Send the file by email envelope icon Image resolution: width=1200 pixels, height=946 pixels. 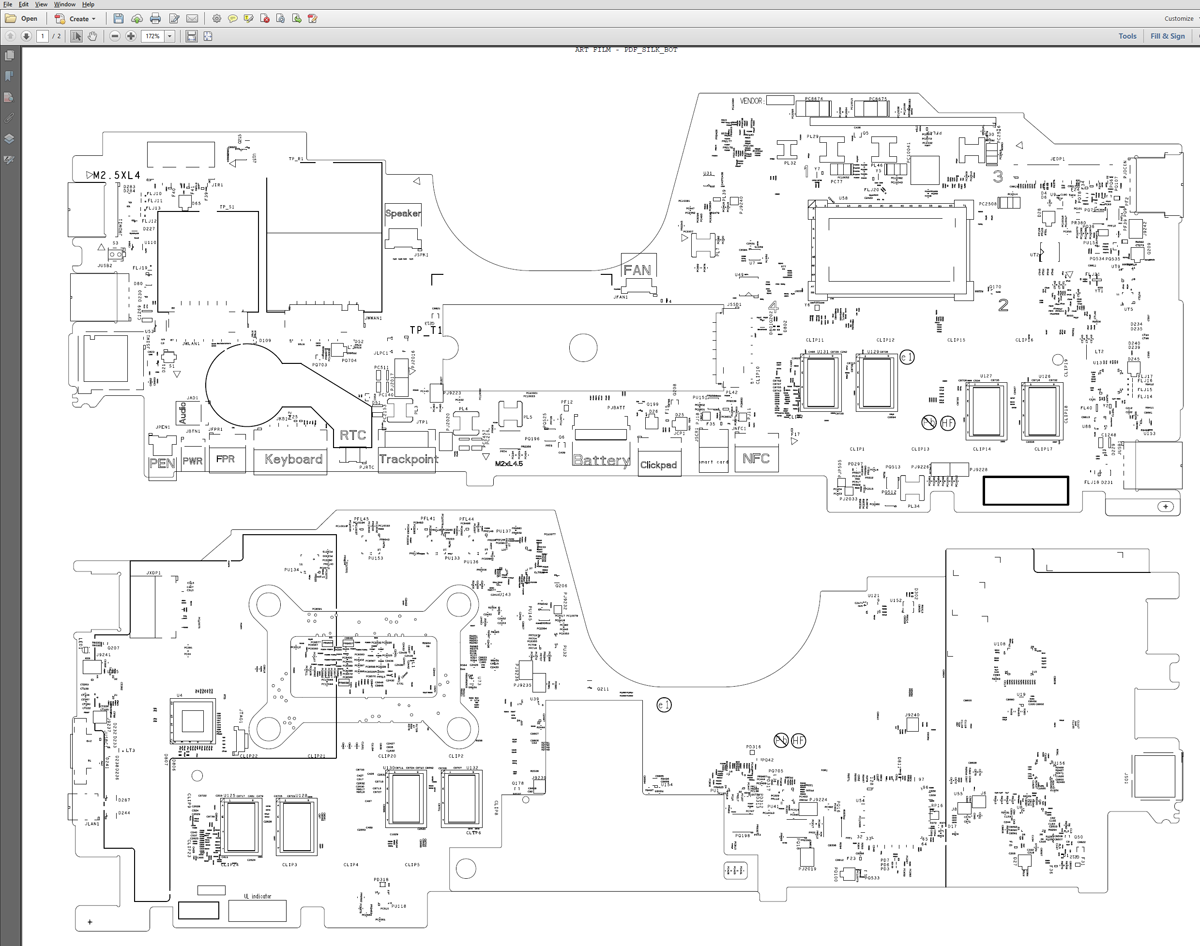coord(192,19)
